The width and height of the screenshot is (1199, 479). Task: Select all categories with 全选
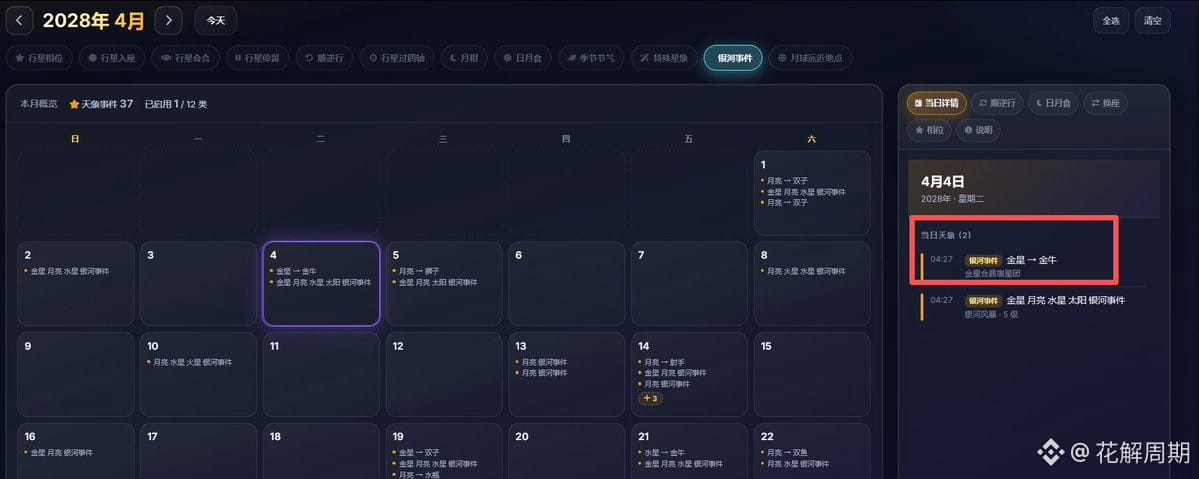[x=1111, y=21]
